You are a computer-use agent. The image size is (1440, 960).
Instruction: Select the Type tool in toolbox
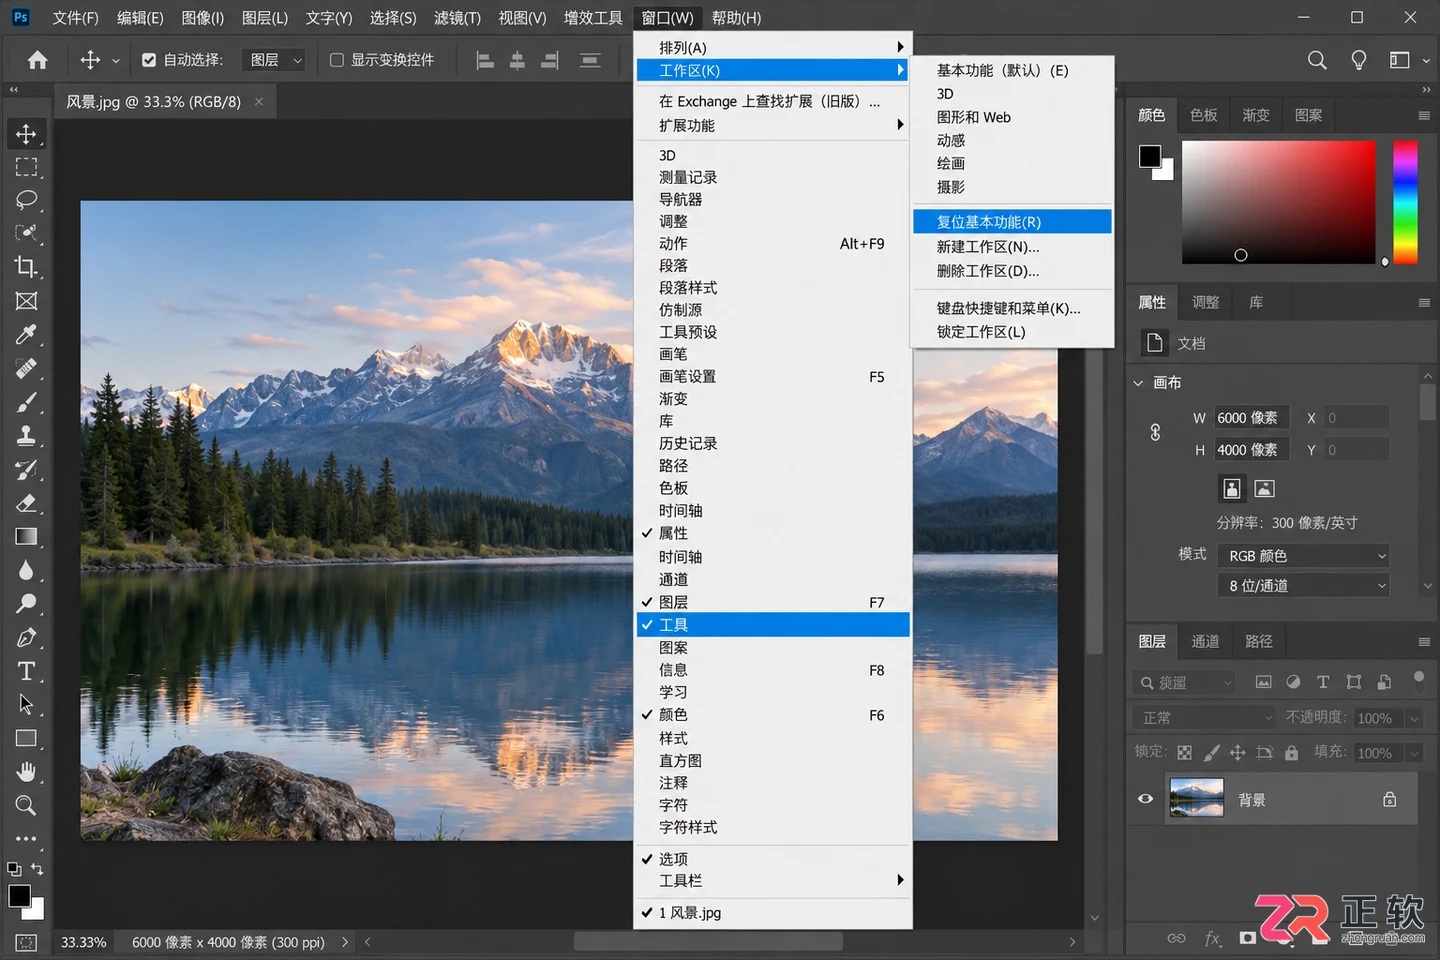pos(26,671)
